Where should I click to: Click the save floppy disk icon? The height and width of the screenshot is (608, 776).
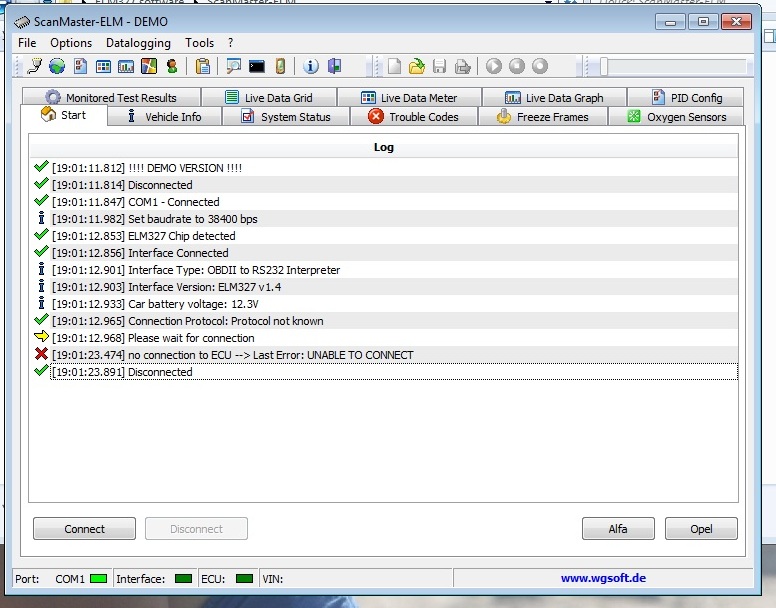coord(439,67)
